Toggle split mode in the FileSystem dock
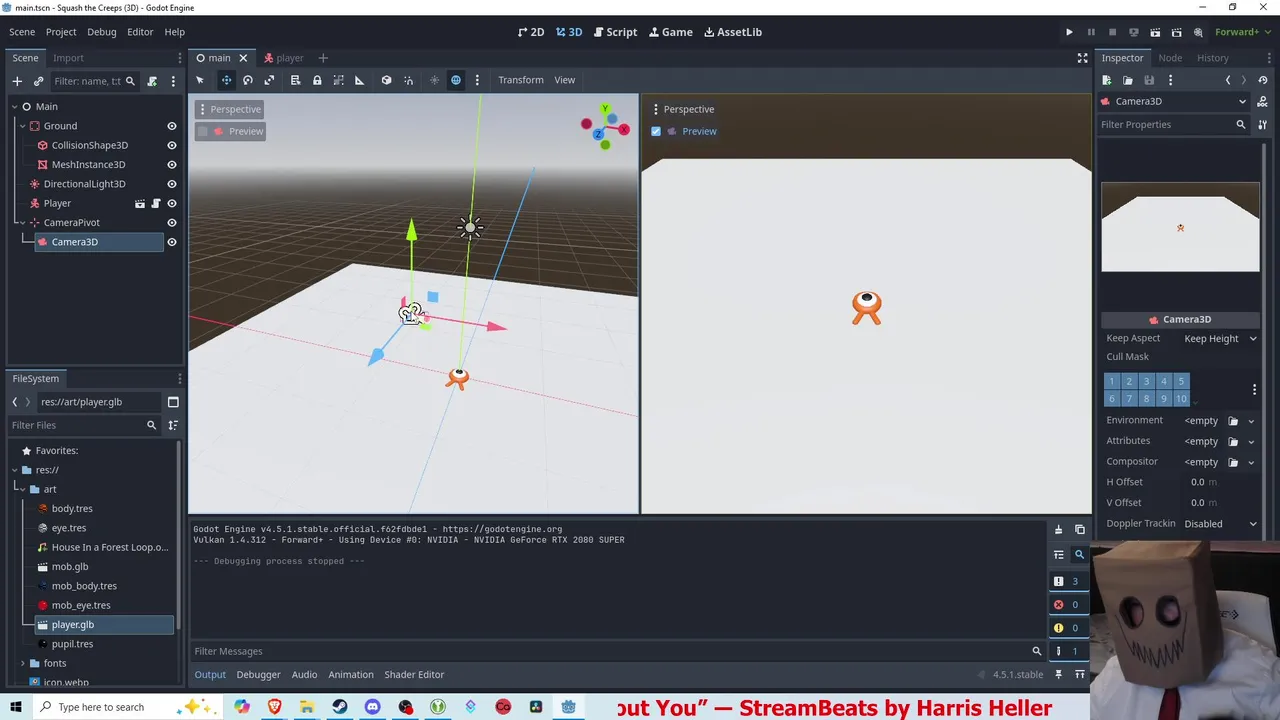This screenshot has width=1280, height=720. (173, 402)
